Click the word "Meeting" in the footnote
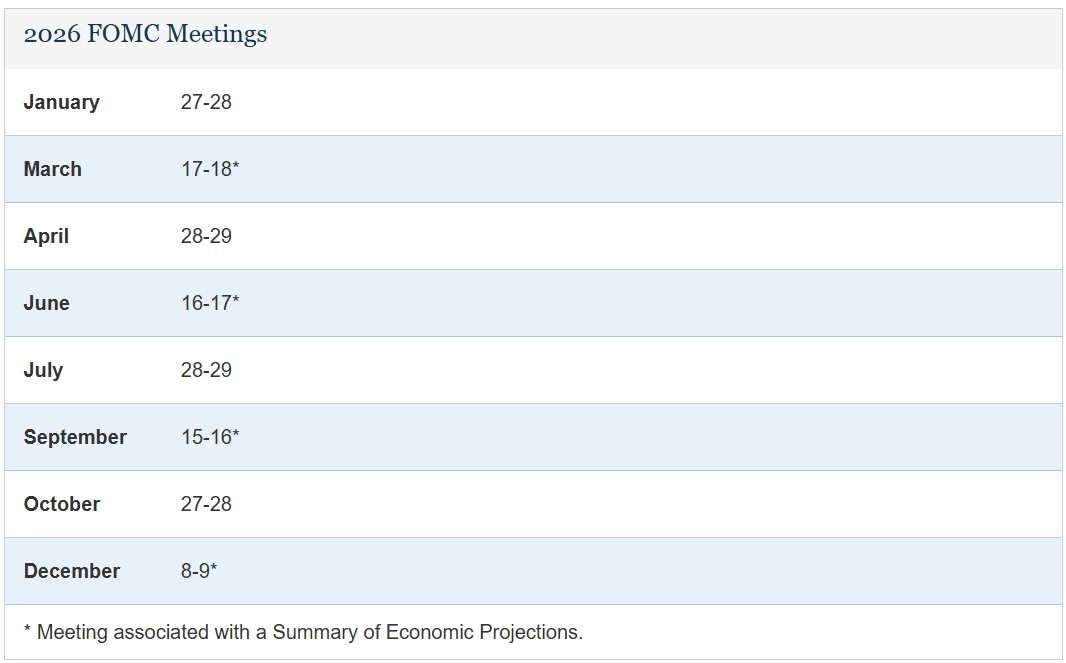This screenshot has height=663, width=1066. pos(73,632)
